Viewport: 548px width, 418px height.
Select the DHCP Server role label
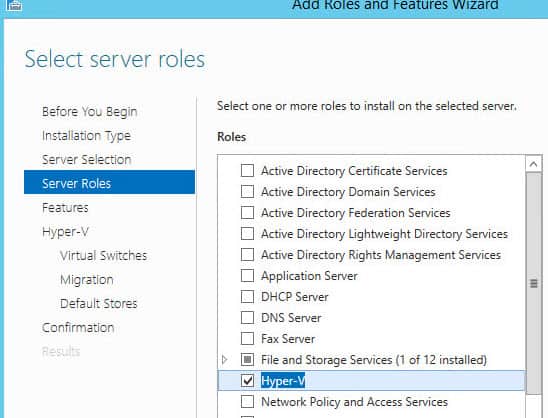[x=295, y=297]
